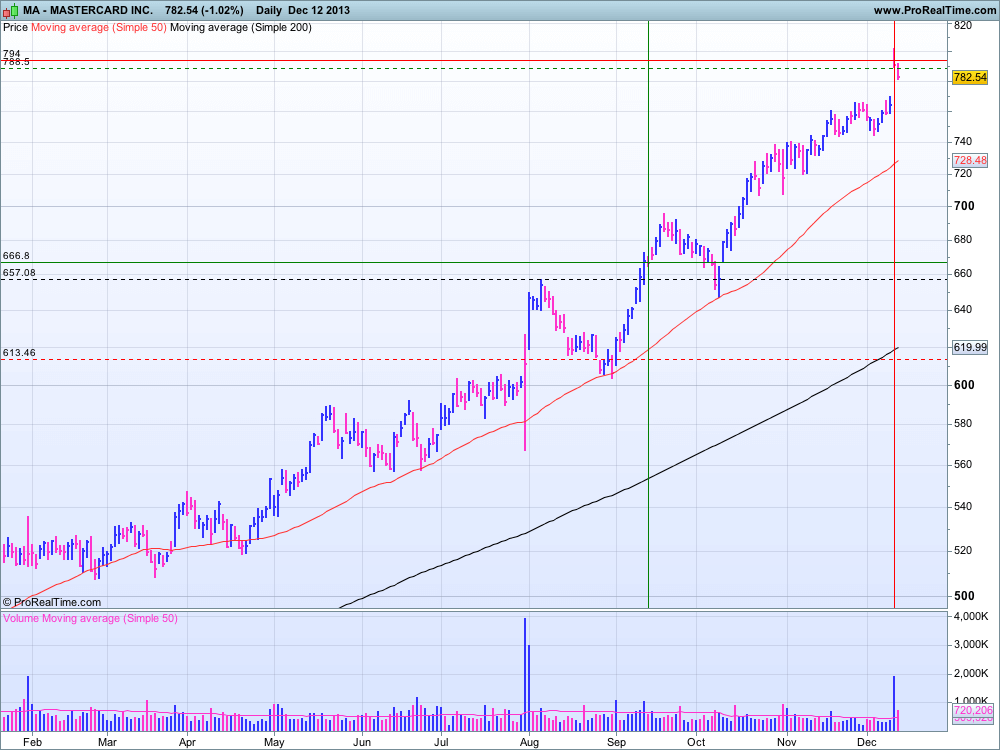Click the 613.46 red dashed level label

[x=19, y=352]
